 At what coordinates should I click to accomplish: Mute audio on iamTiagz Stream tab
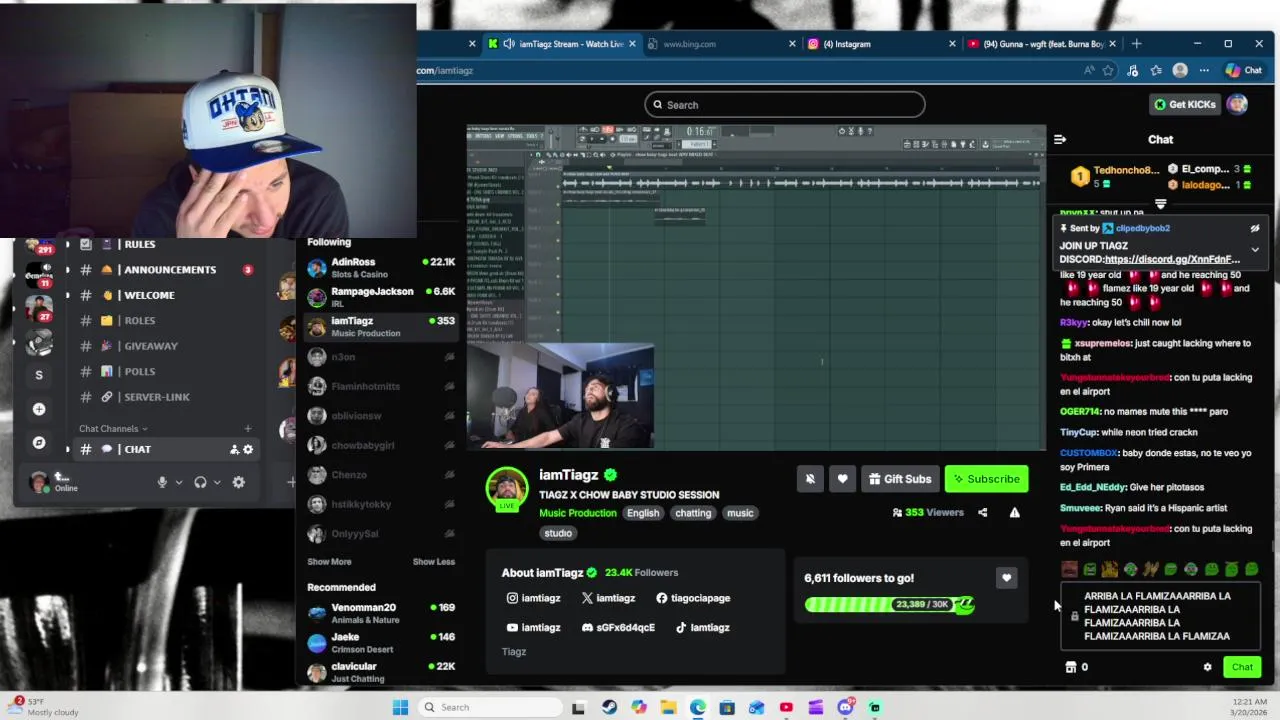[x=509, y=44]
